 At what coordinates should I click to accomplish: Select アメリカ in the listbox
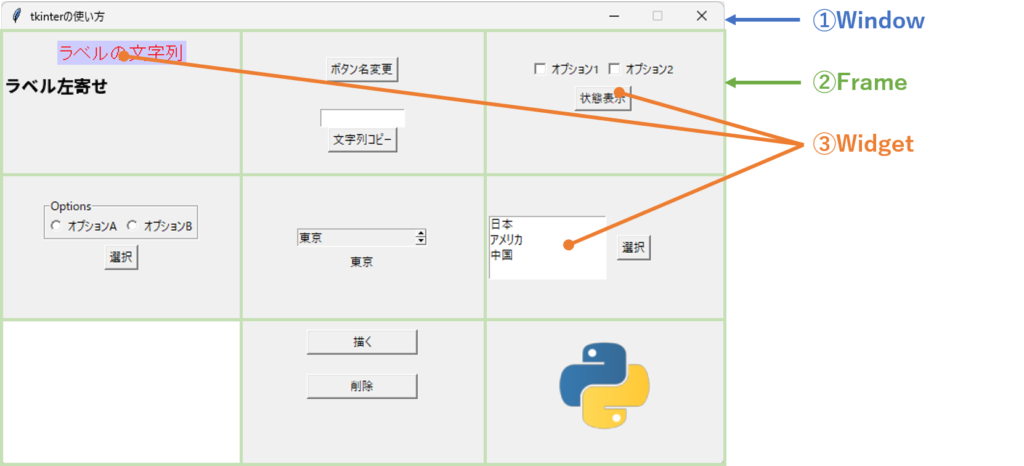(506, 240)
